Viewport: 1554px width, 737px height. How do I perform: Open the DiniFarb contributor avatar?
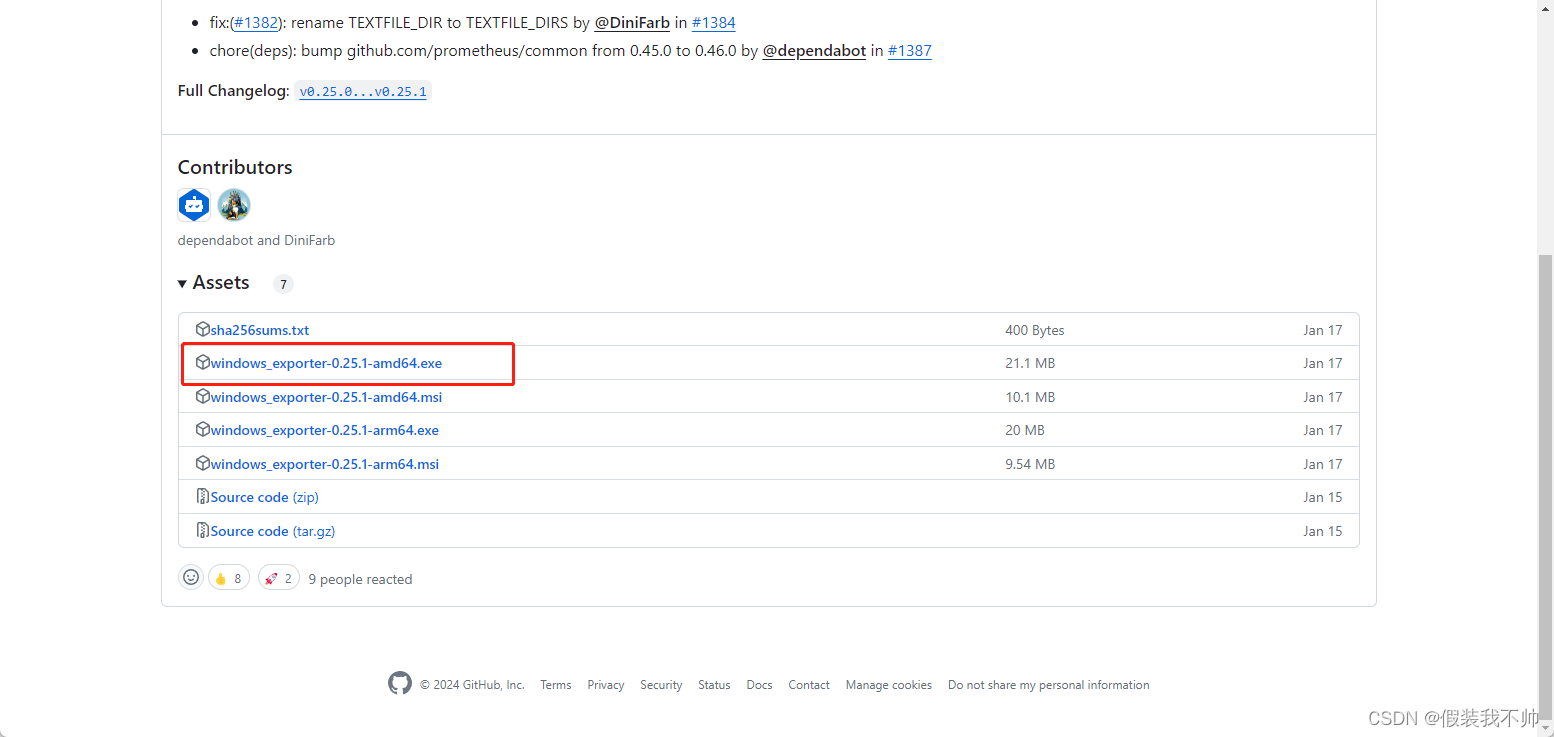[x=234, y=205]
